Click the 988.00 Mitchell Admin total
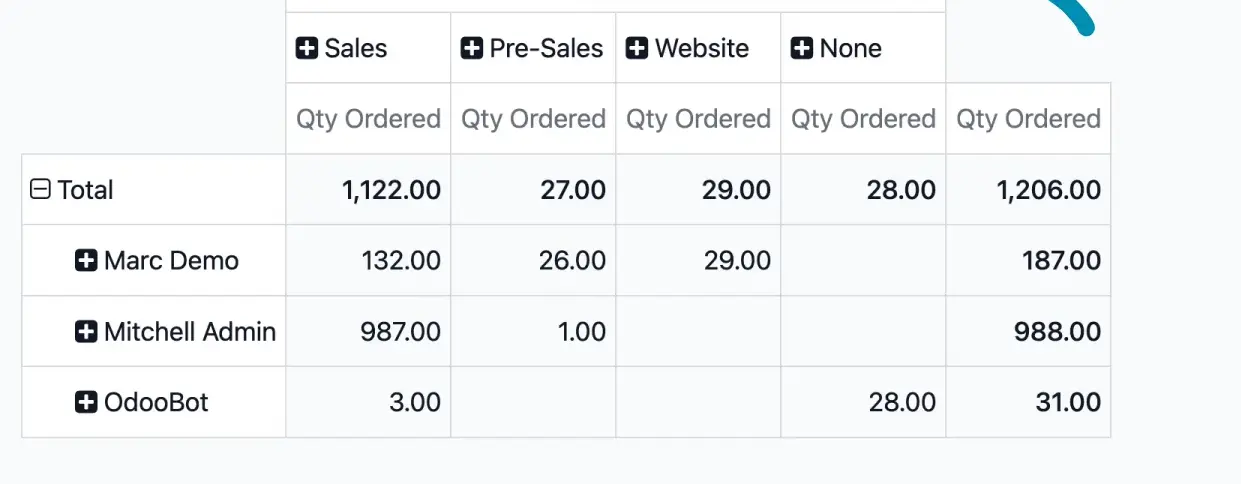This screenshot has height=484, width=1241. [x=1057, y=332]
